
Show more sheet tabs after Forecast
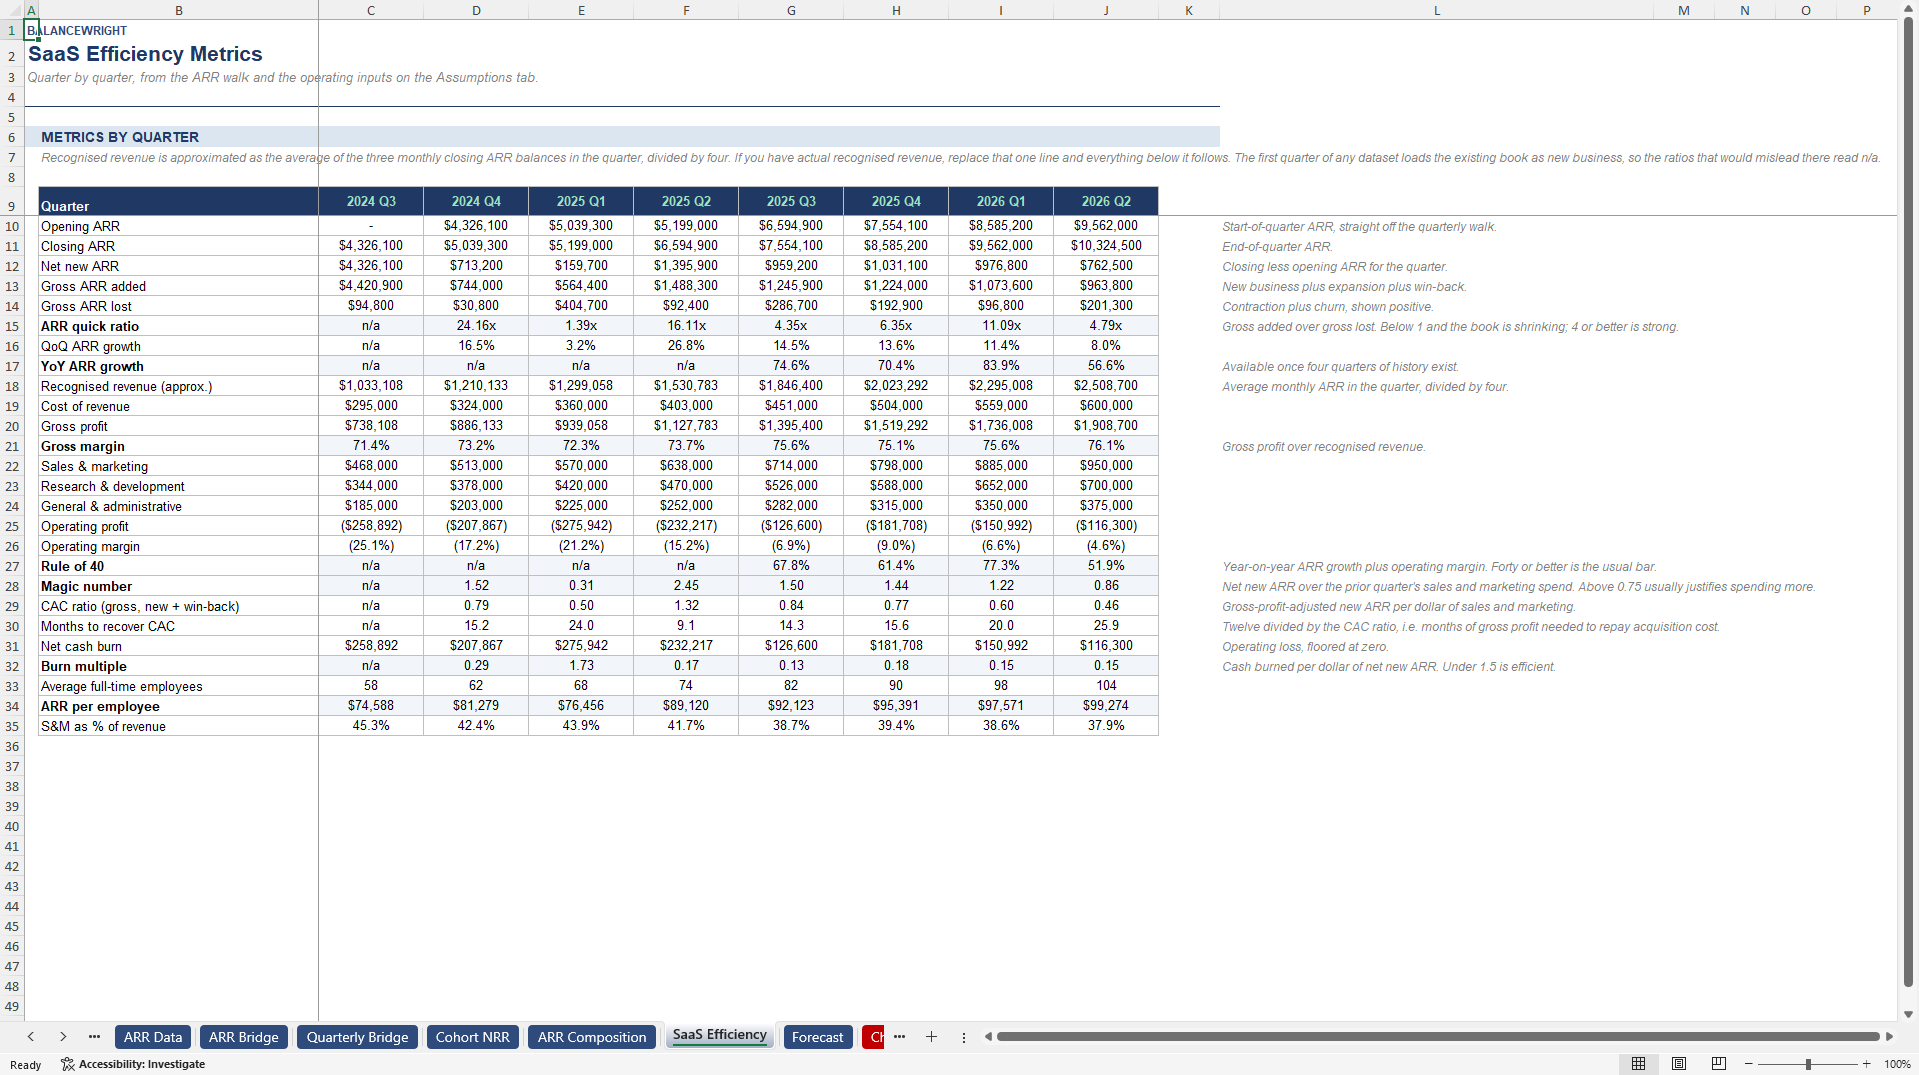[x=899, y=1037]
